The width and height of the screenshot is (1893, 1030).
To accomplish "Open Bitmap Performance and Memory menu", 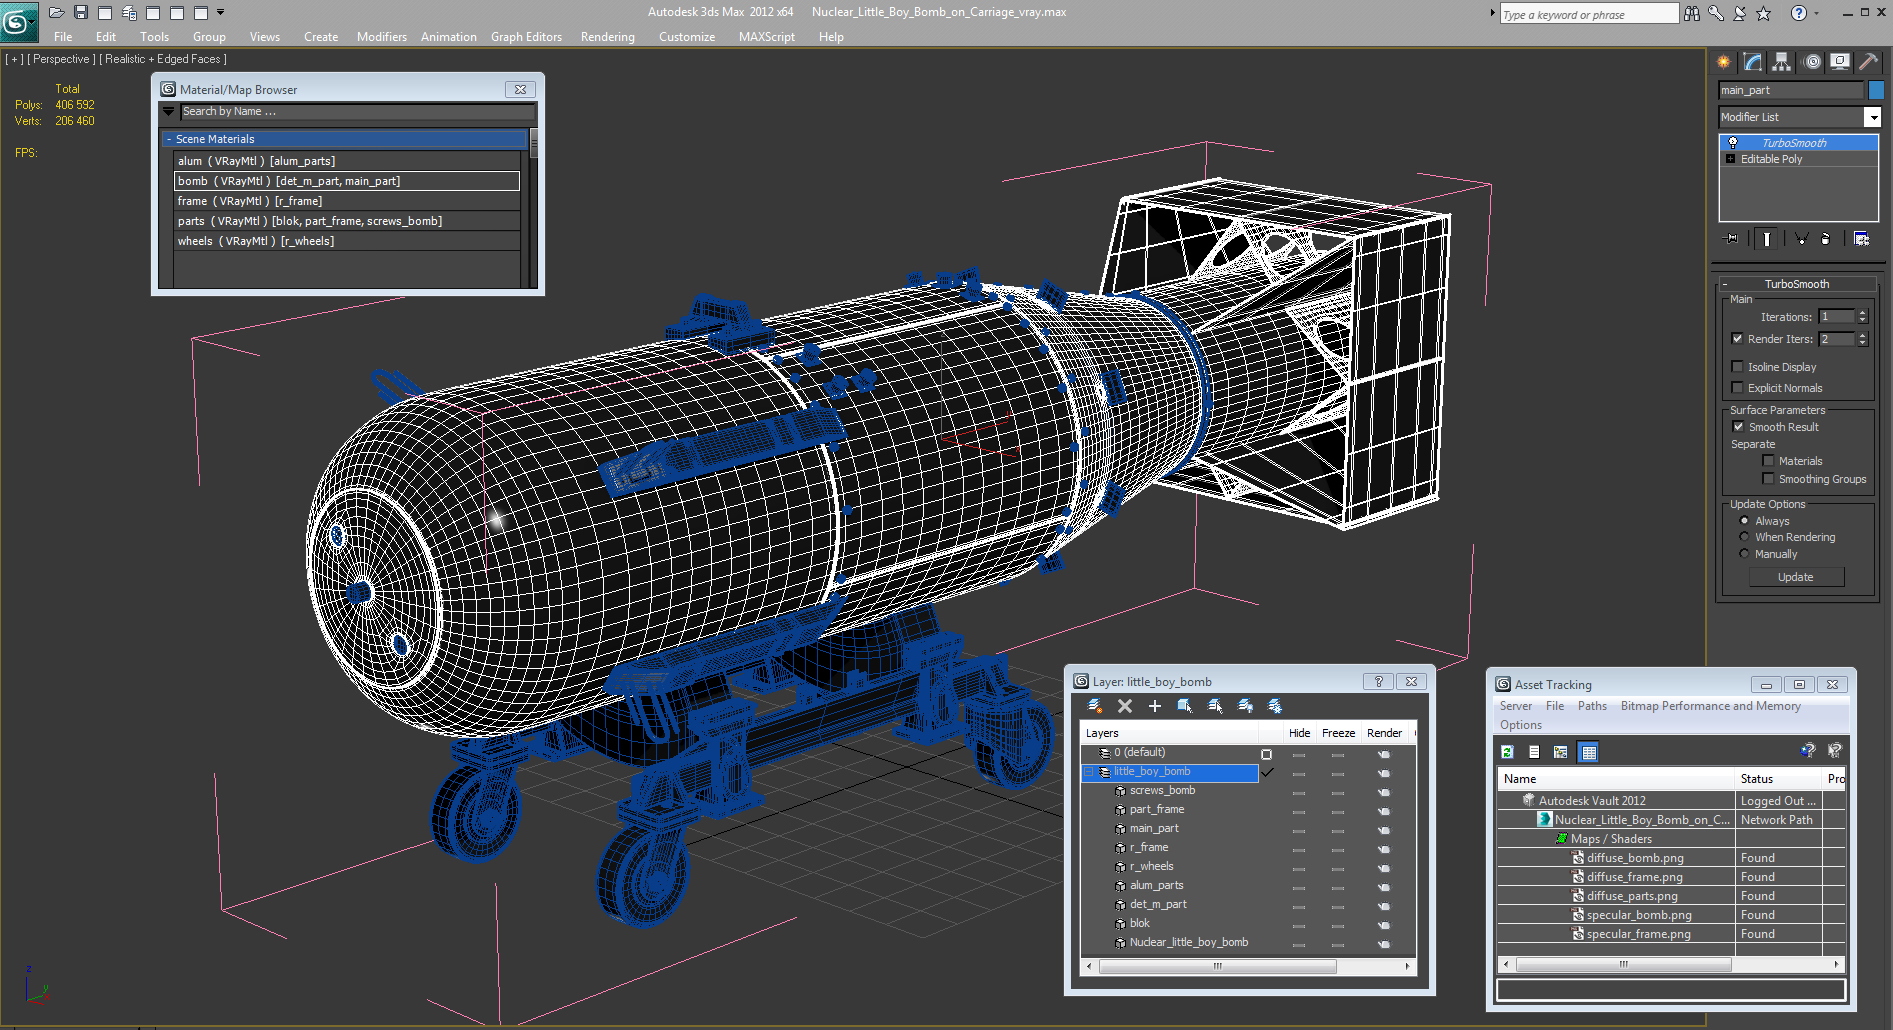I will pos(1710,706).
